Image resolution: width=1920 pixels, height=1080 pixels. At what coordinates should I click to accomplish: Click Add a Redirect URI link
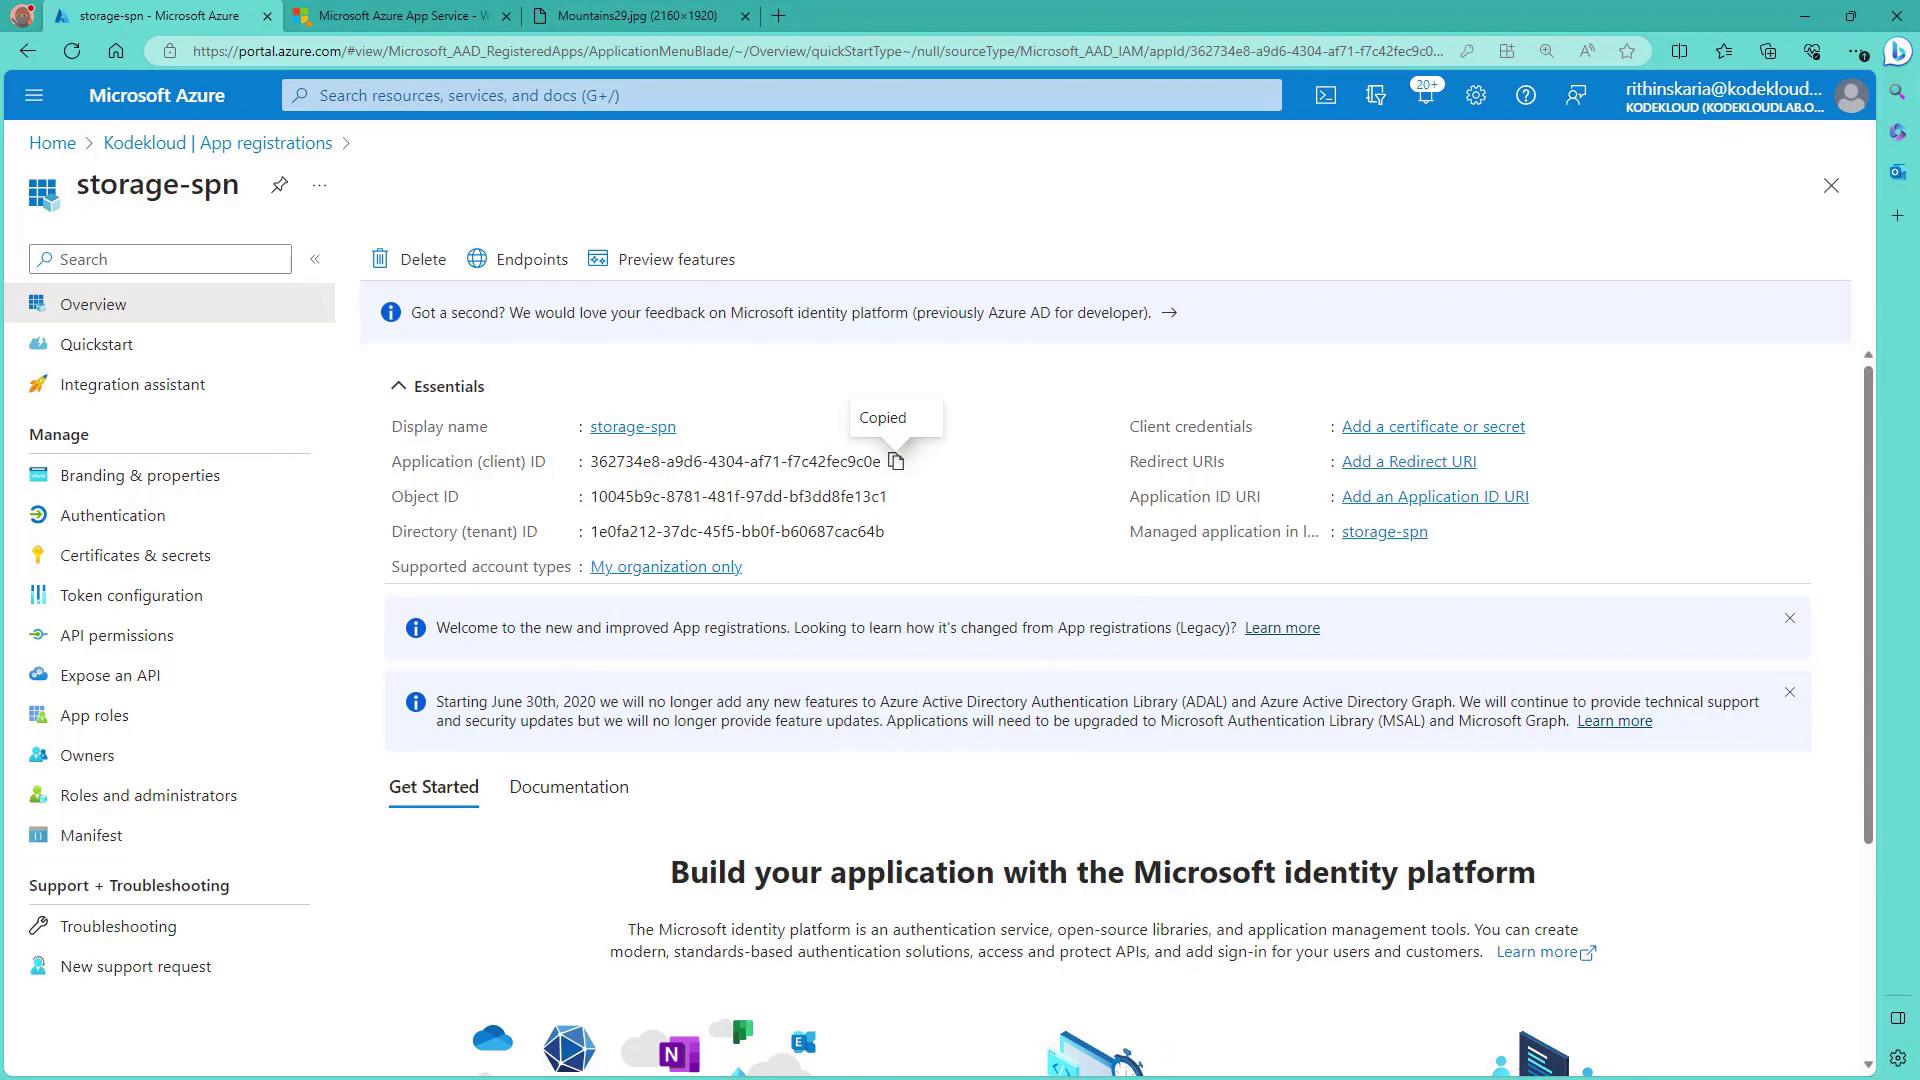[1408, 461]
